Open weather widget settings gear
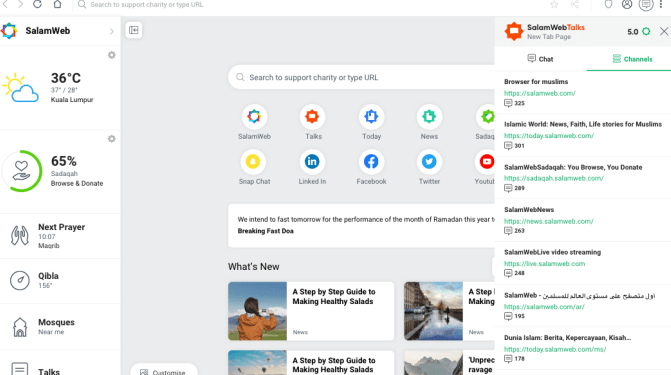This screenshot has width=671, height=375. pyautogui.click(x=112, y=55)
